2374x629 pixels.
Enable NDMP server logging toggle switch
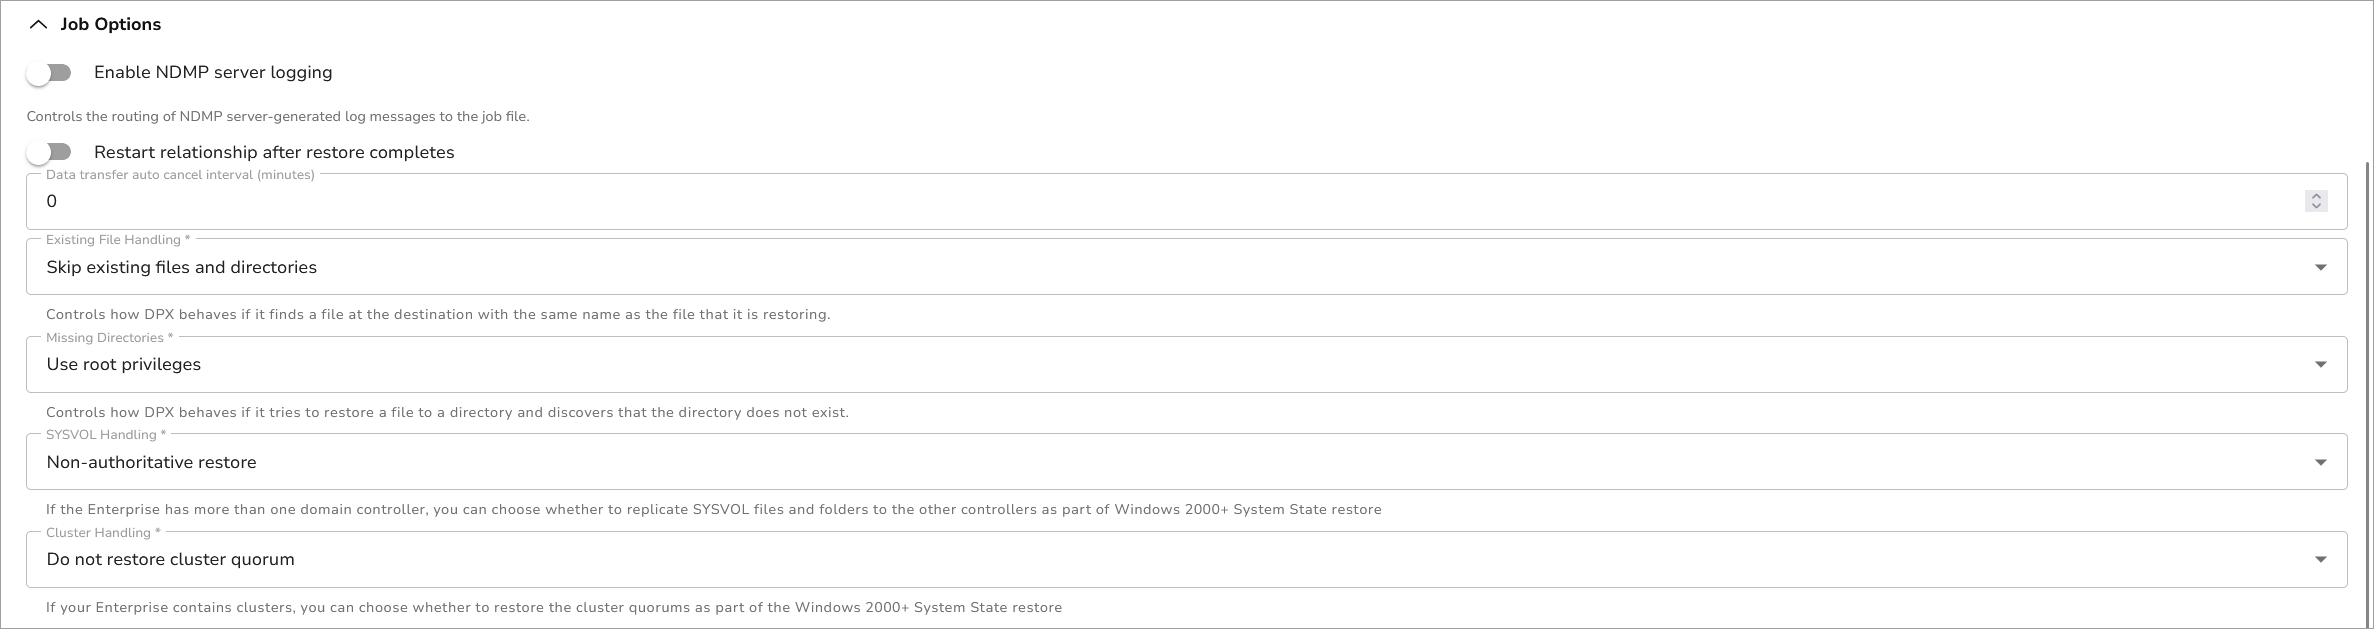pyautogui.click(x=49, y=73)
